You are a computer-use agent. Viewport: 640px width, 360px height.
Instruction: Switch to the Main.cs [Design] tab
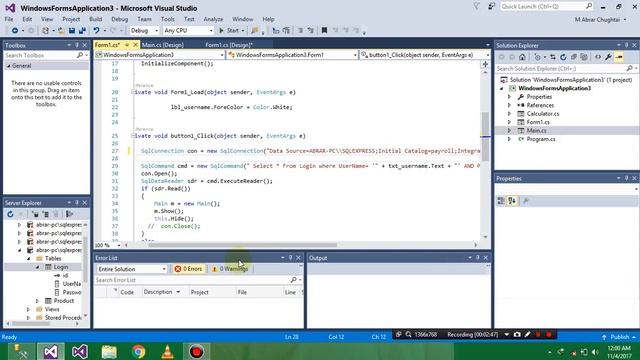(x=162, y=45)
